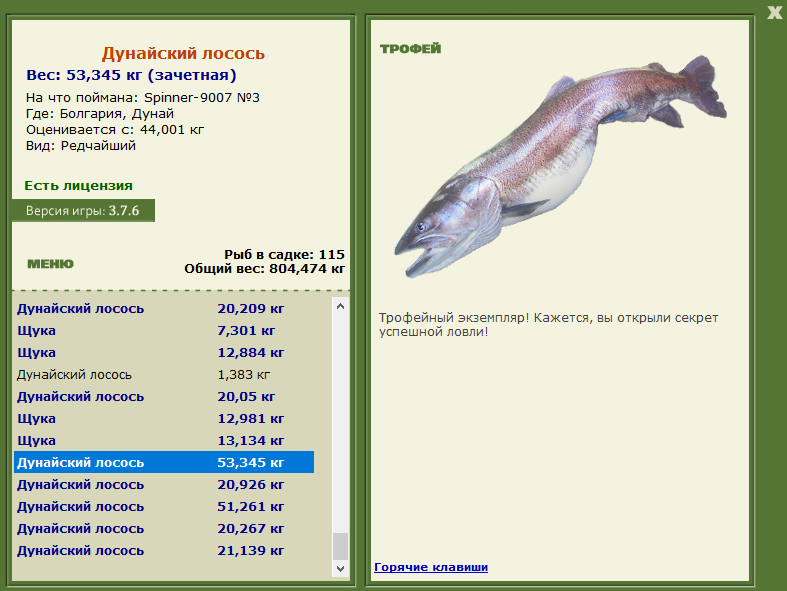
Task: Click the Рыб в садке: 115 text
Action: (x=284, y=255)
